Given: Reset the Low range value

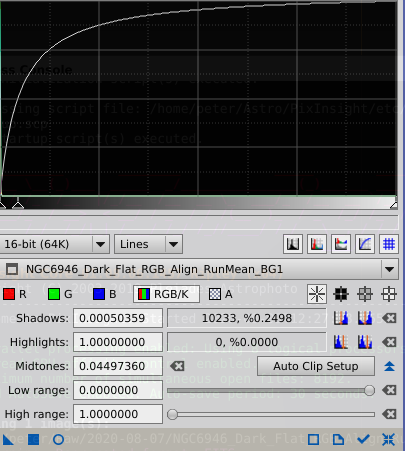Looking at the screenshot, I should (389, 390).
